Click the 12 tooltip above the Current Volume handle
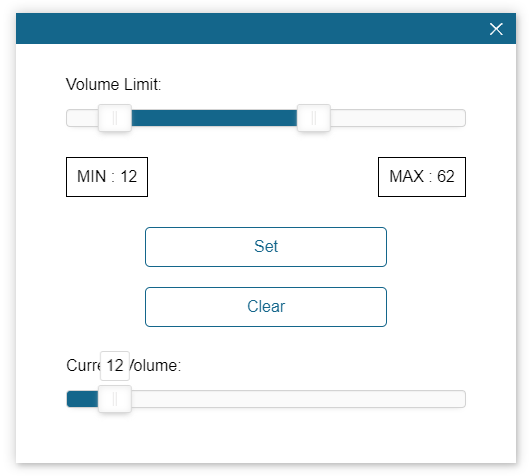 tap(115, 365)
